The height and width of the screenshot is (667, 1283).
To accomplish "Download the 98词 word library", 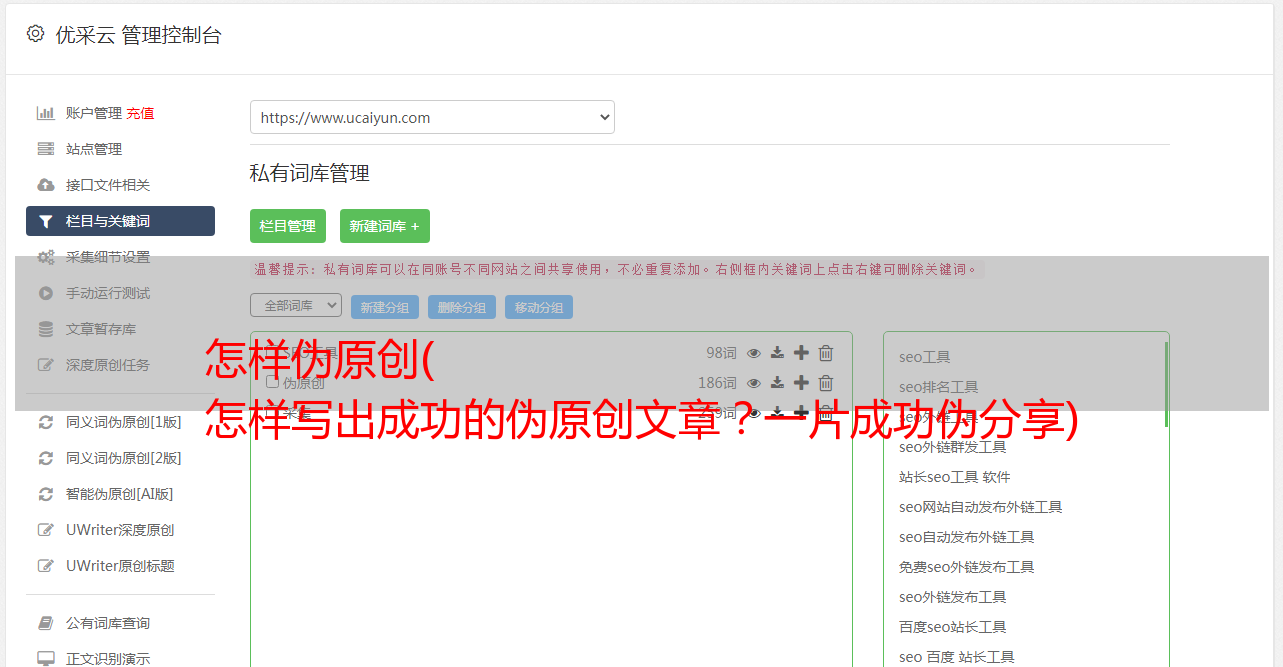I will [x=778, y=353].
